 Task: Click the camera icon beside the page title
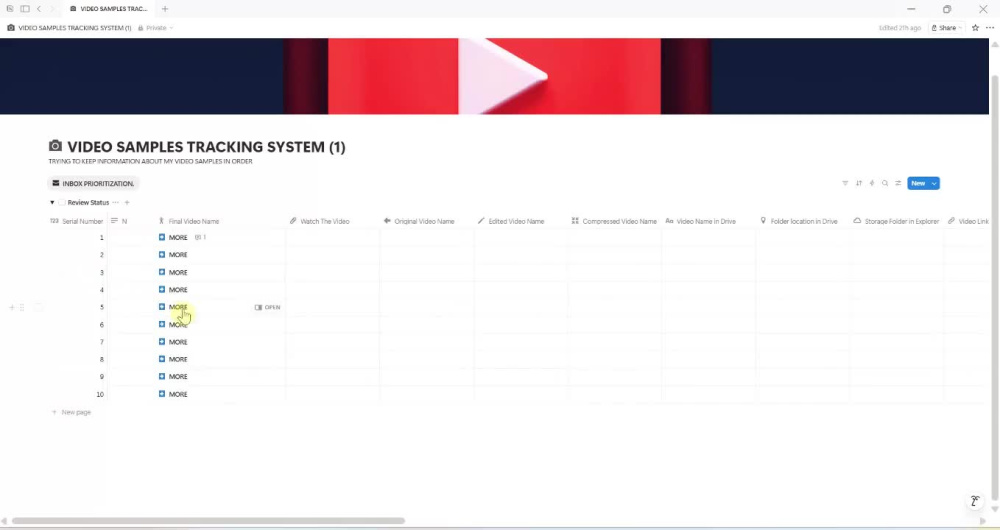coord(55,146)
